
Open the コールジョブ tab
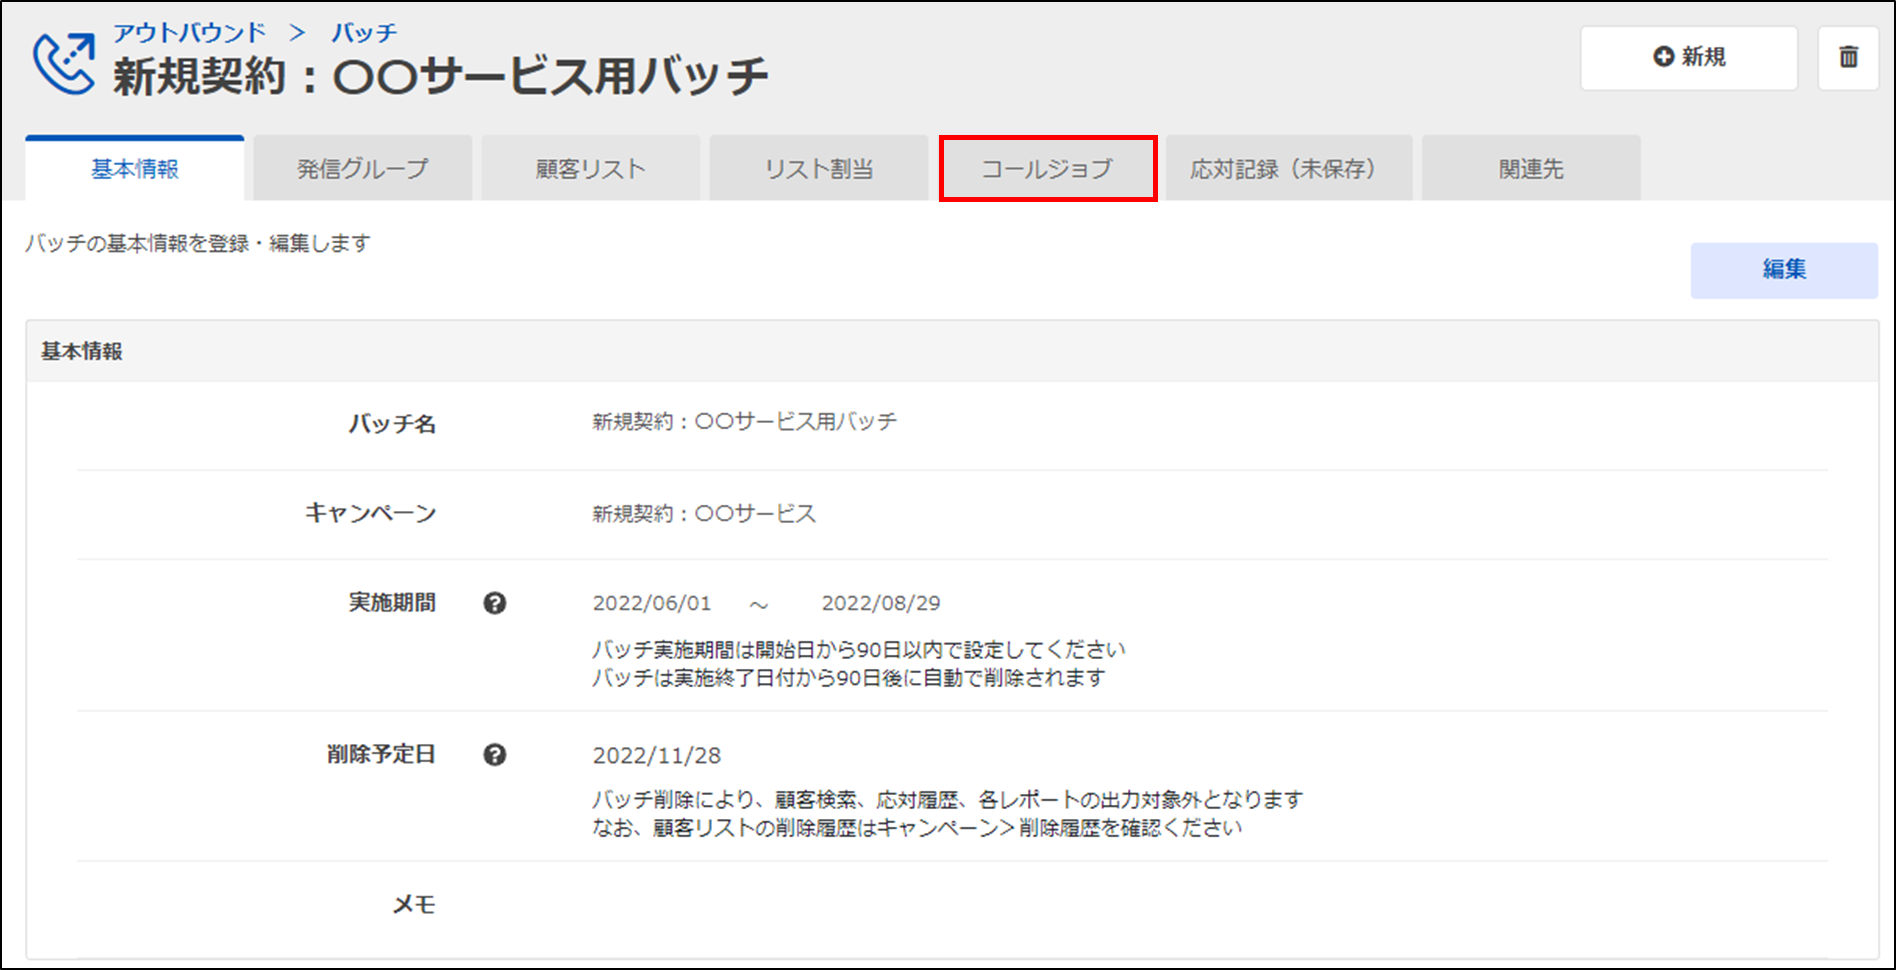tap(1047, 169)
